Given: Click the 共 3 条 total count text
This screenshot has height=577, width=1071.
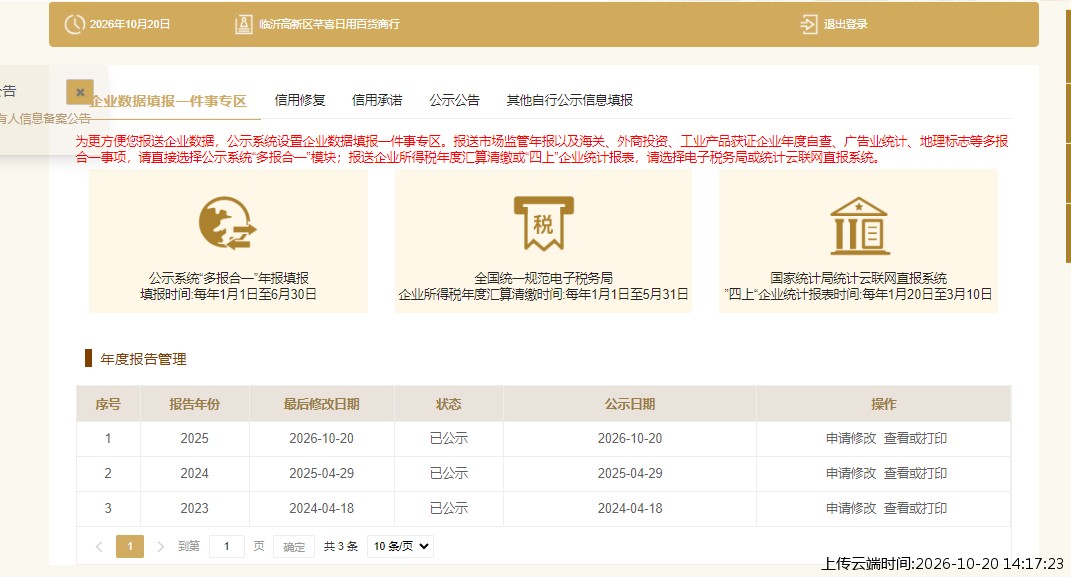Looking at the screenshot, I should (x=341, y=546).
